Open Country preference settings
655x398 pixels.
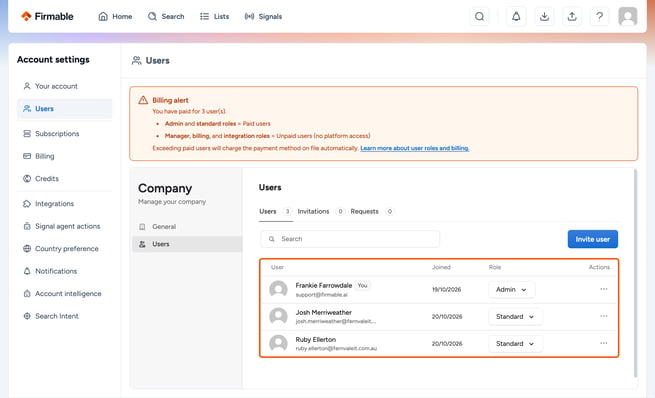pyautogui.click(x=64, y=249)
